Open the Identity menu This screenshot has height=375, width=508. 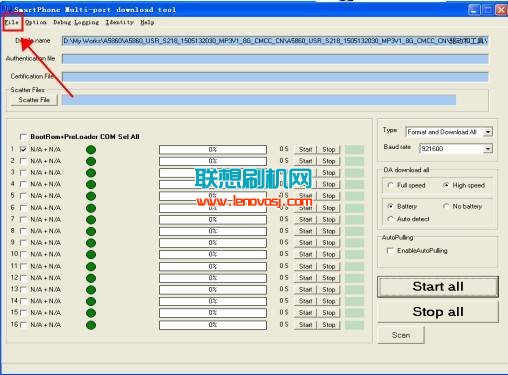pos(120,22)
